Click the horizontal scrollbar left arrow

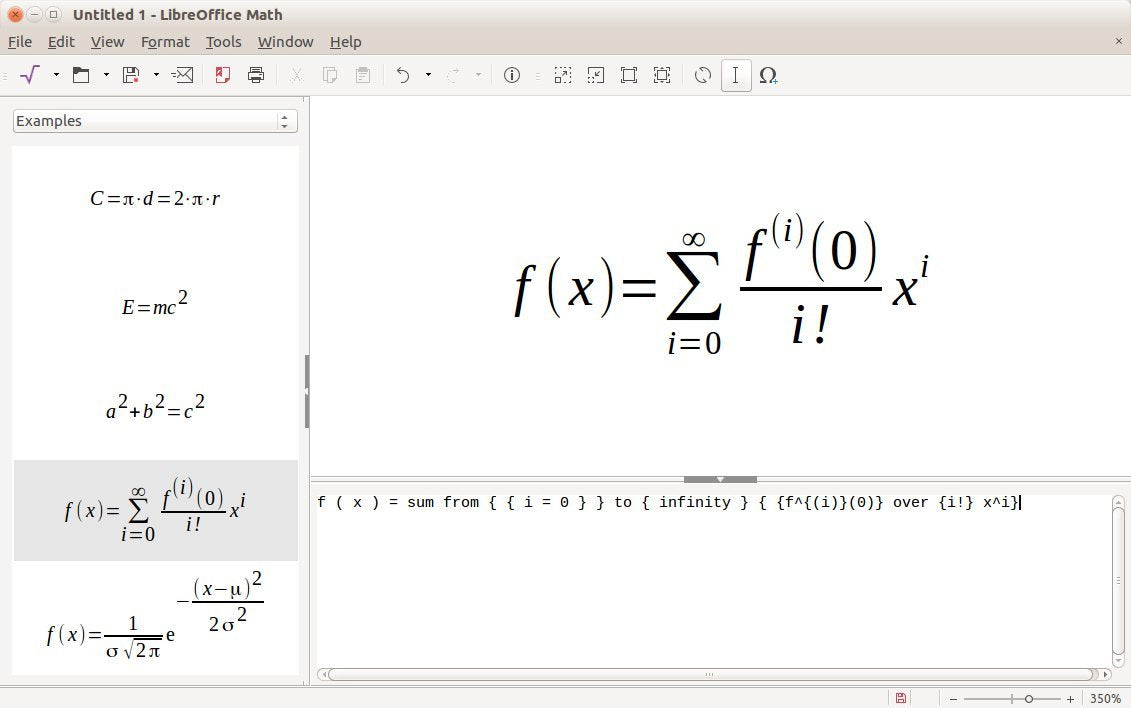323,675
